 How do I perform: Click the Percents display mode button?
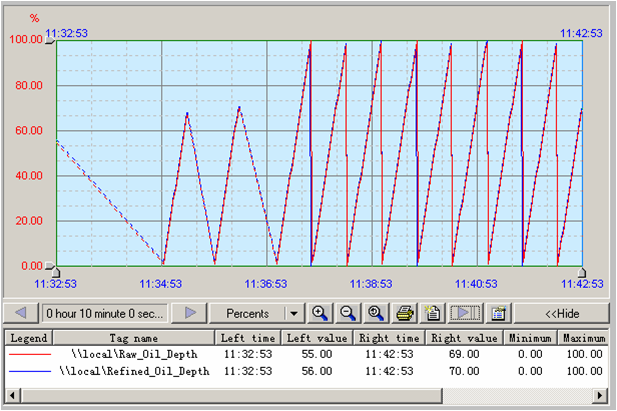248,313
